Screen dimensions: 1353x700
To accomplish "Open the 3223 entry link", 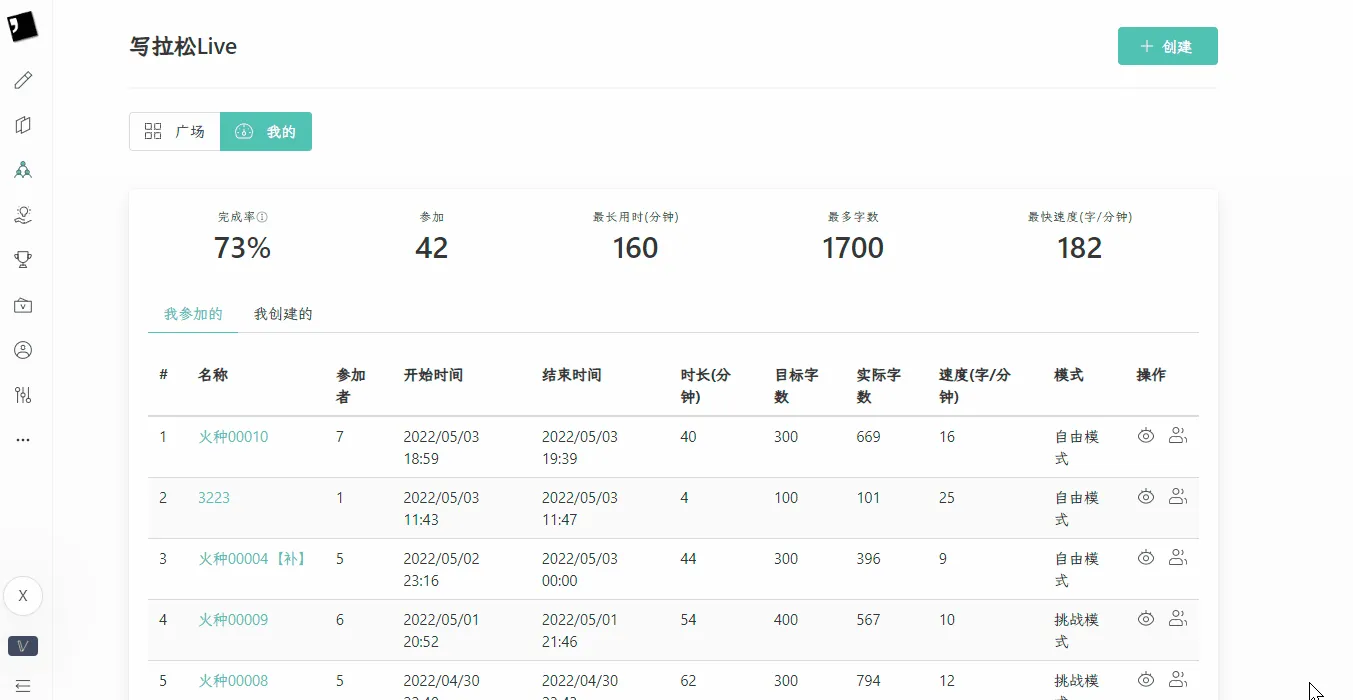I will (x=214, y=498).
